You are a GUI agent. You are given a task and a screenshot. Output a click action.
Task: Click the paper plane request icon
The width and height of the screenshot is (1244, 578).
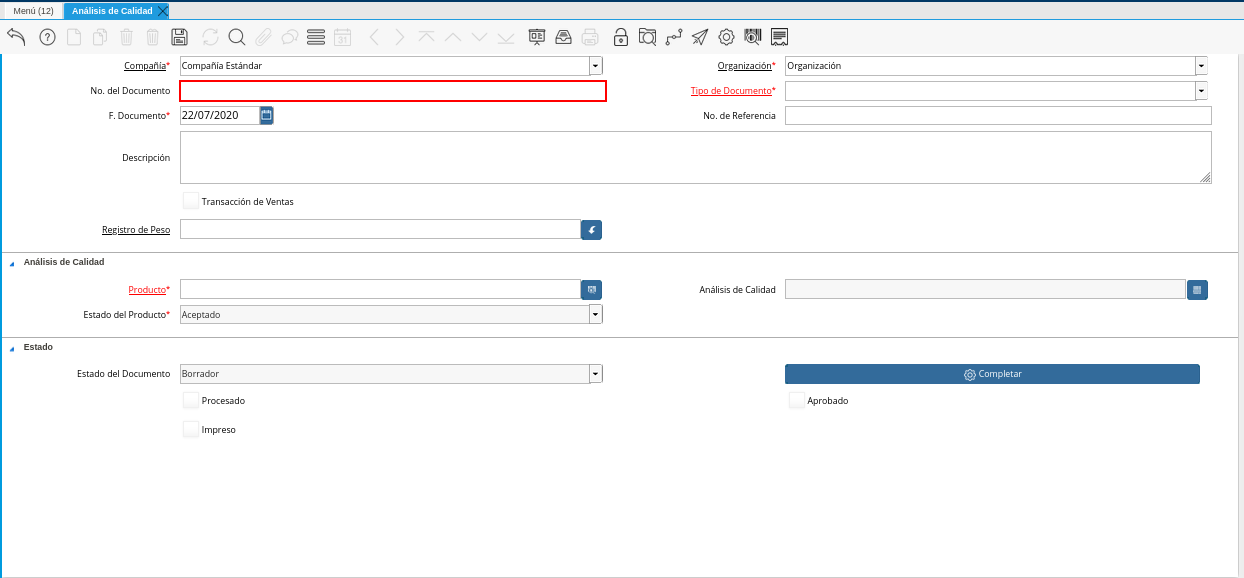click(700, 37)
